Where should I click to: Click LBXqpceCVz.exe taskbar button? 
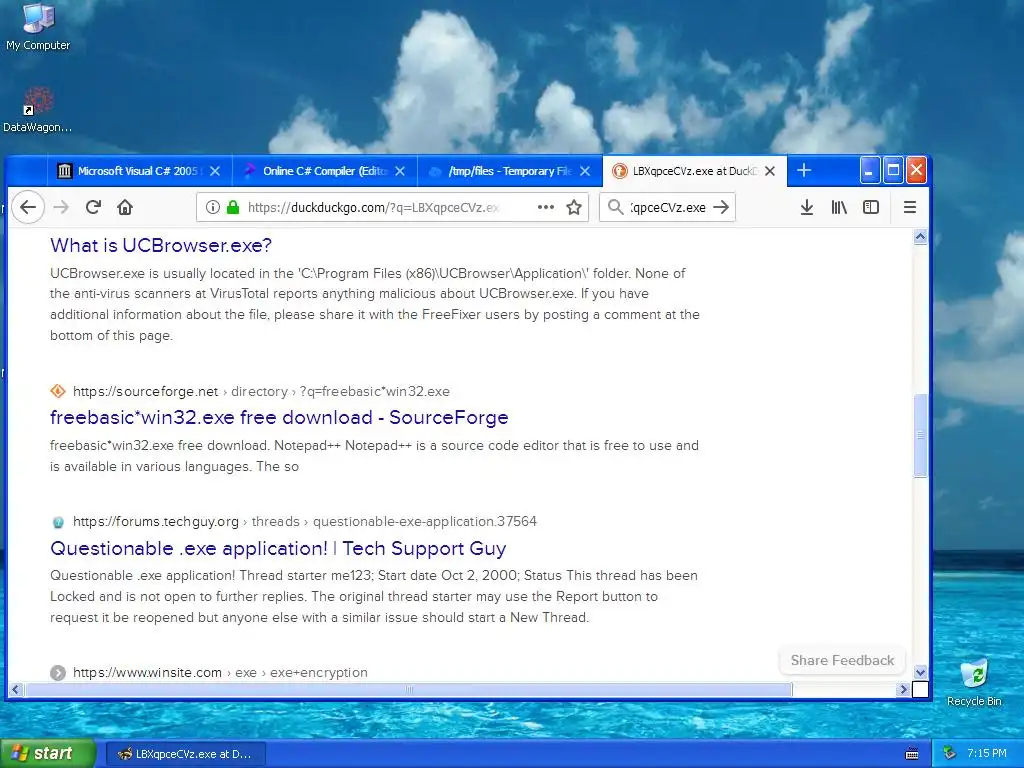tap(185, 754)
